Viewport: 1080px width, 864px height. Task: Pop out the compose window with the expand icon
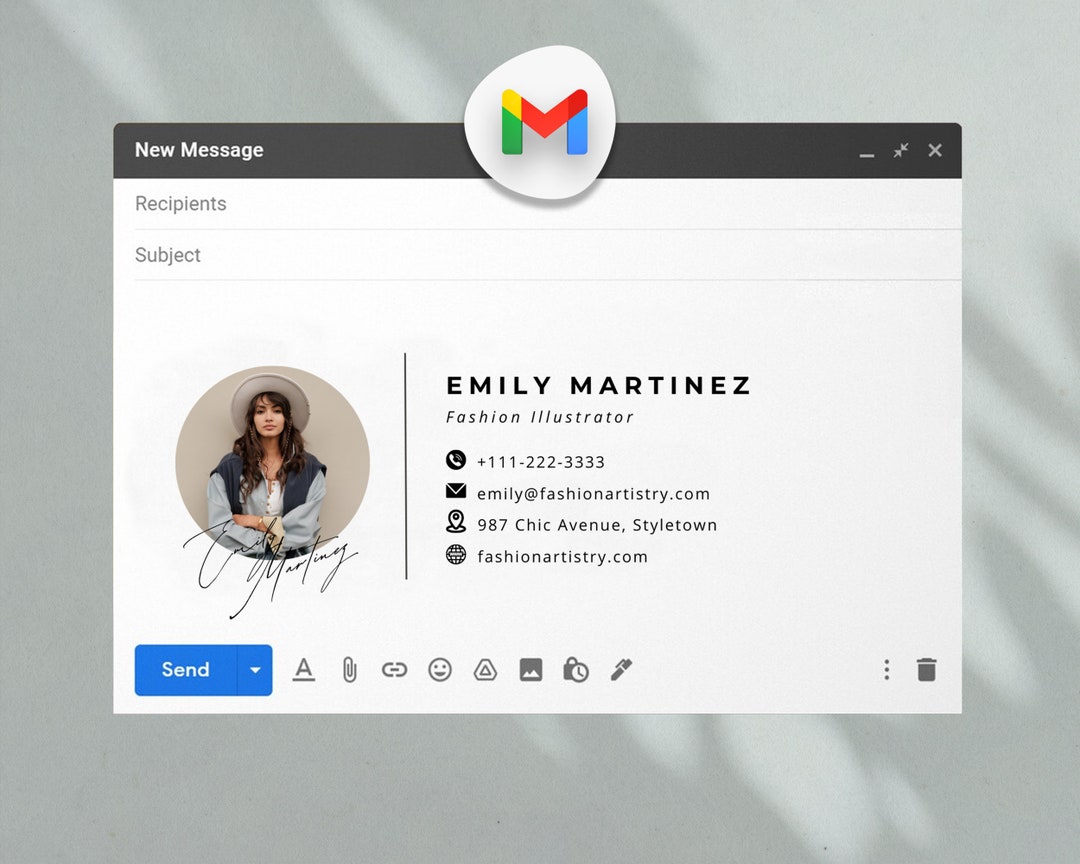pos(900,150)
